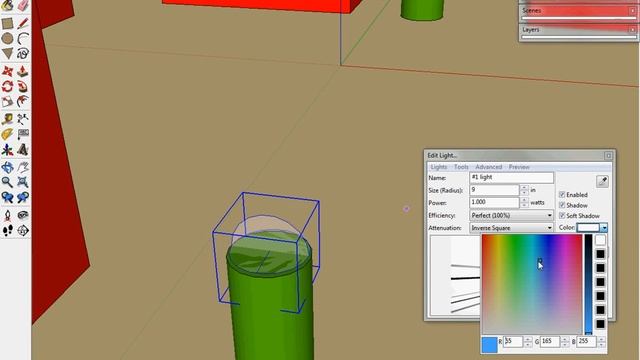Select the Follow Me tool
Image resolution: width=640 pixels, height=360 pixels.
click(x=23, y=86)
